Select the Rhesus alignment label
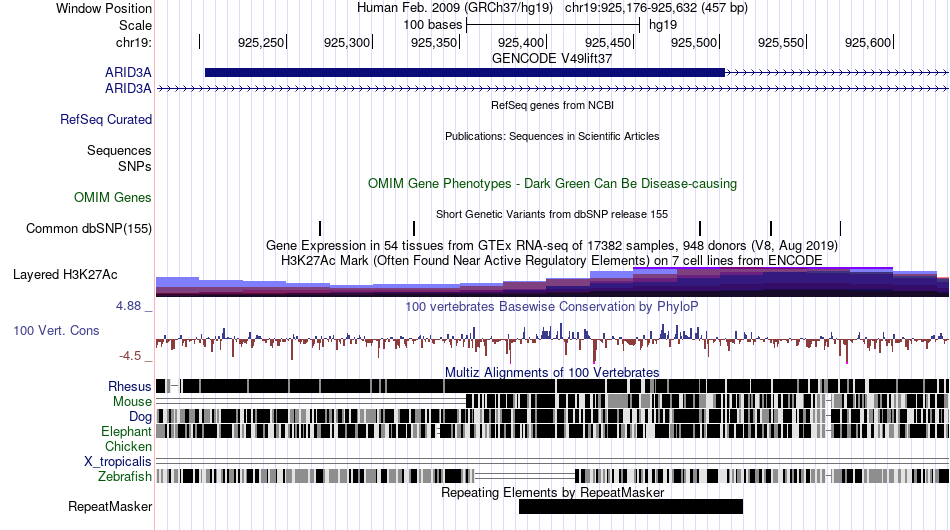950x530 pixels. click(129, 386)
